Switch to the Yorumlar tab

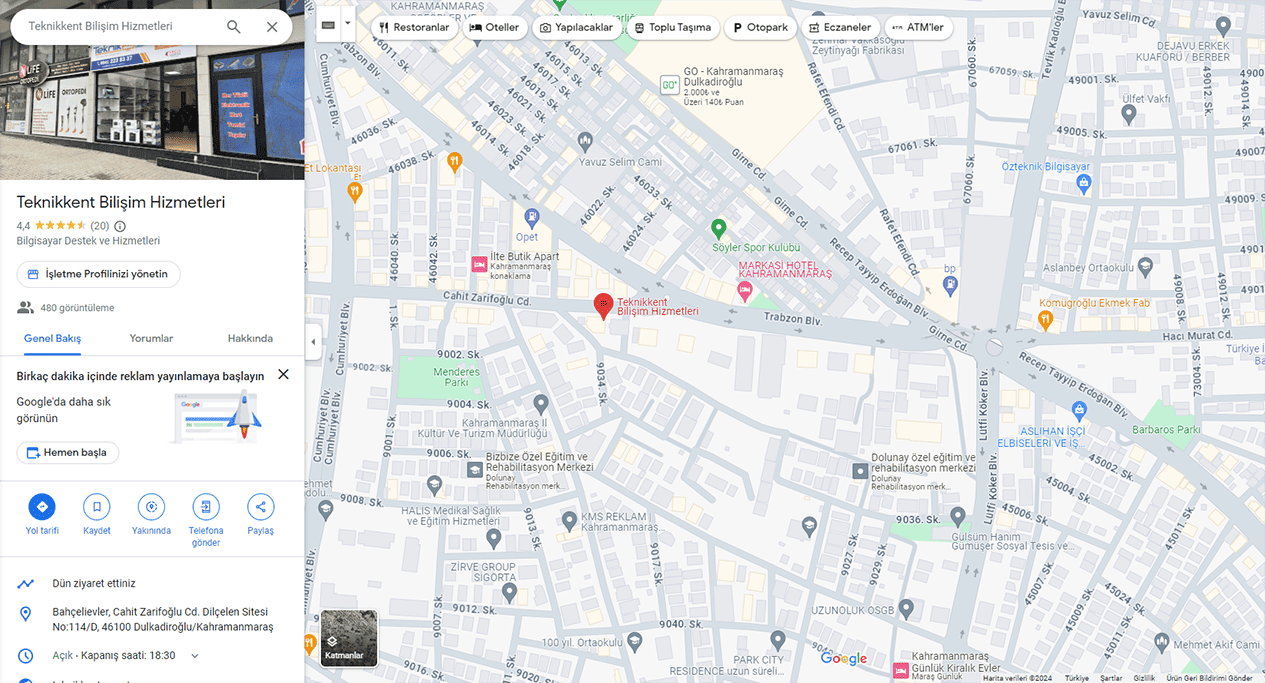pyautogui.click(x=151, y=338)
